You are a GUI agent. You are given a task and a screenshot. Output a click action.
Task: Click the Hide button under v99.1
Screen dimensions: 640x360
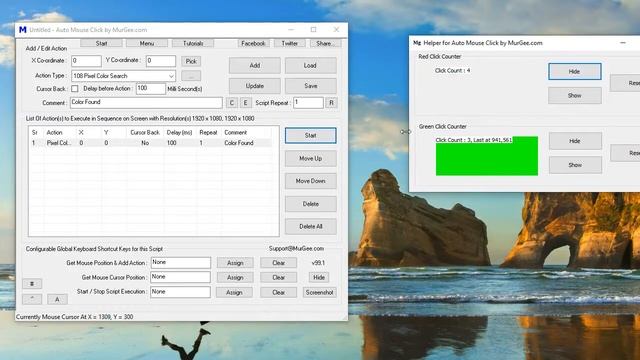click(319, 278)
